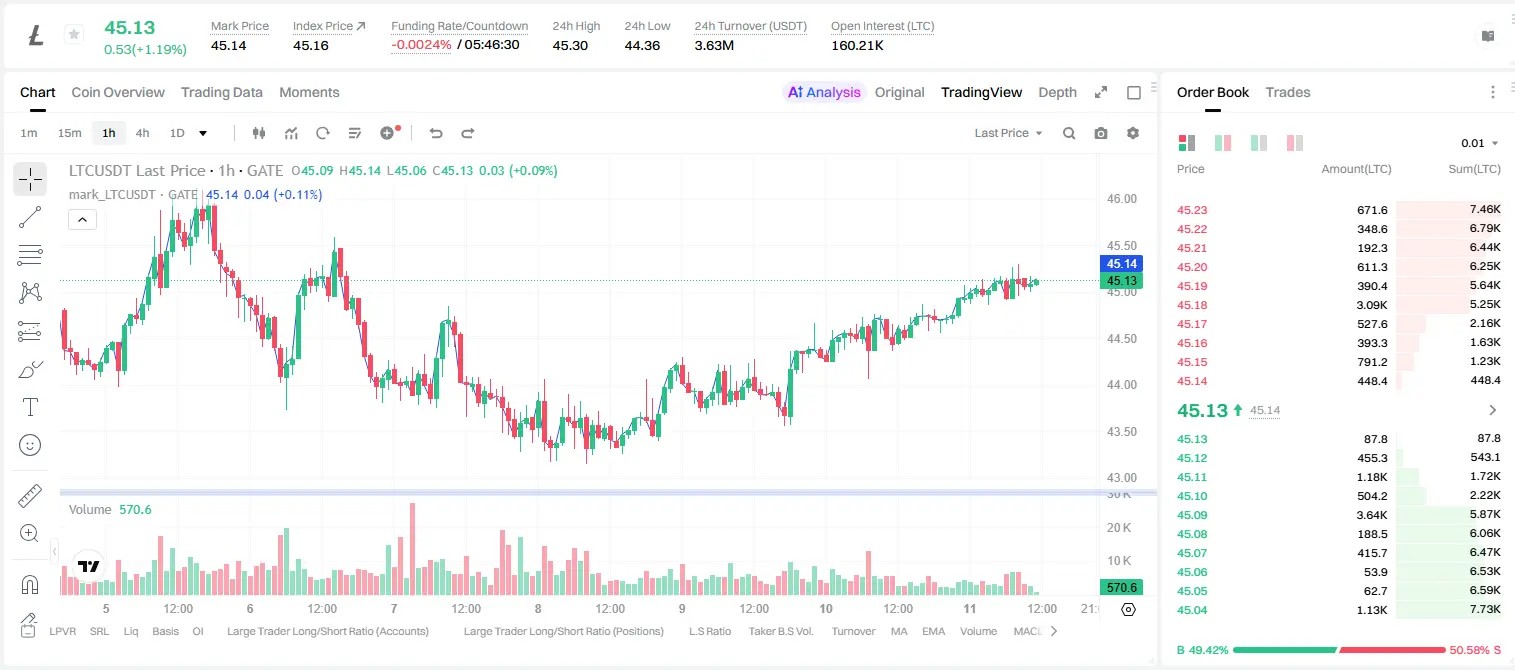Expand the 0.01 price grouping dropdown

(1480, 143)
